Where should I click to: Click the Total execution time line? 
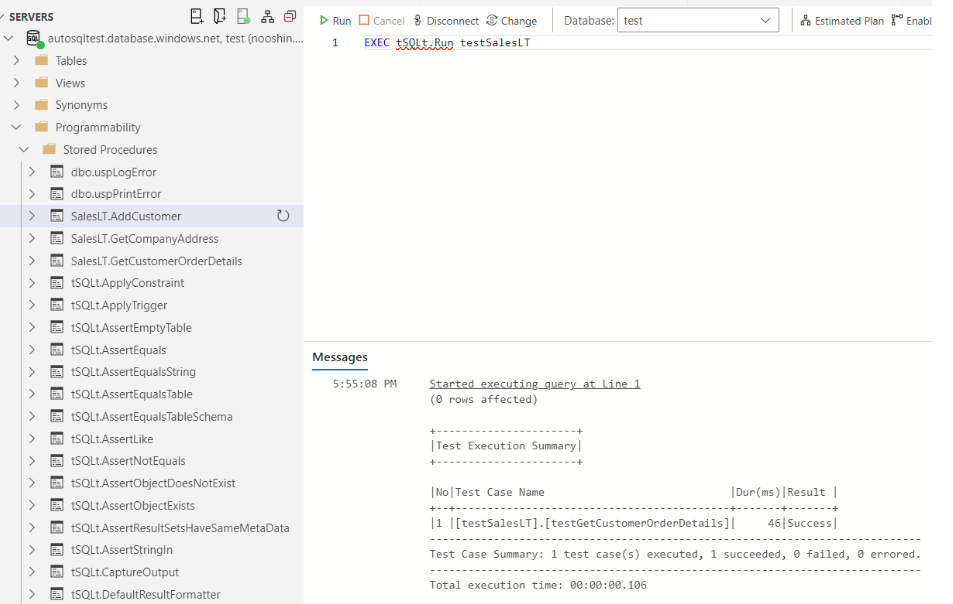(538, 585)
